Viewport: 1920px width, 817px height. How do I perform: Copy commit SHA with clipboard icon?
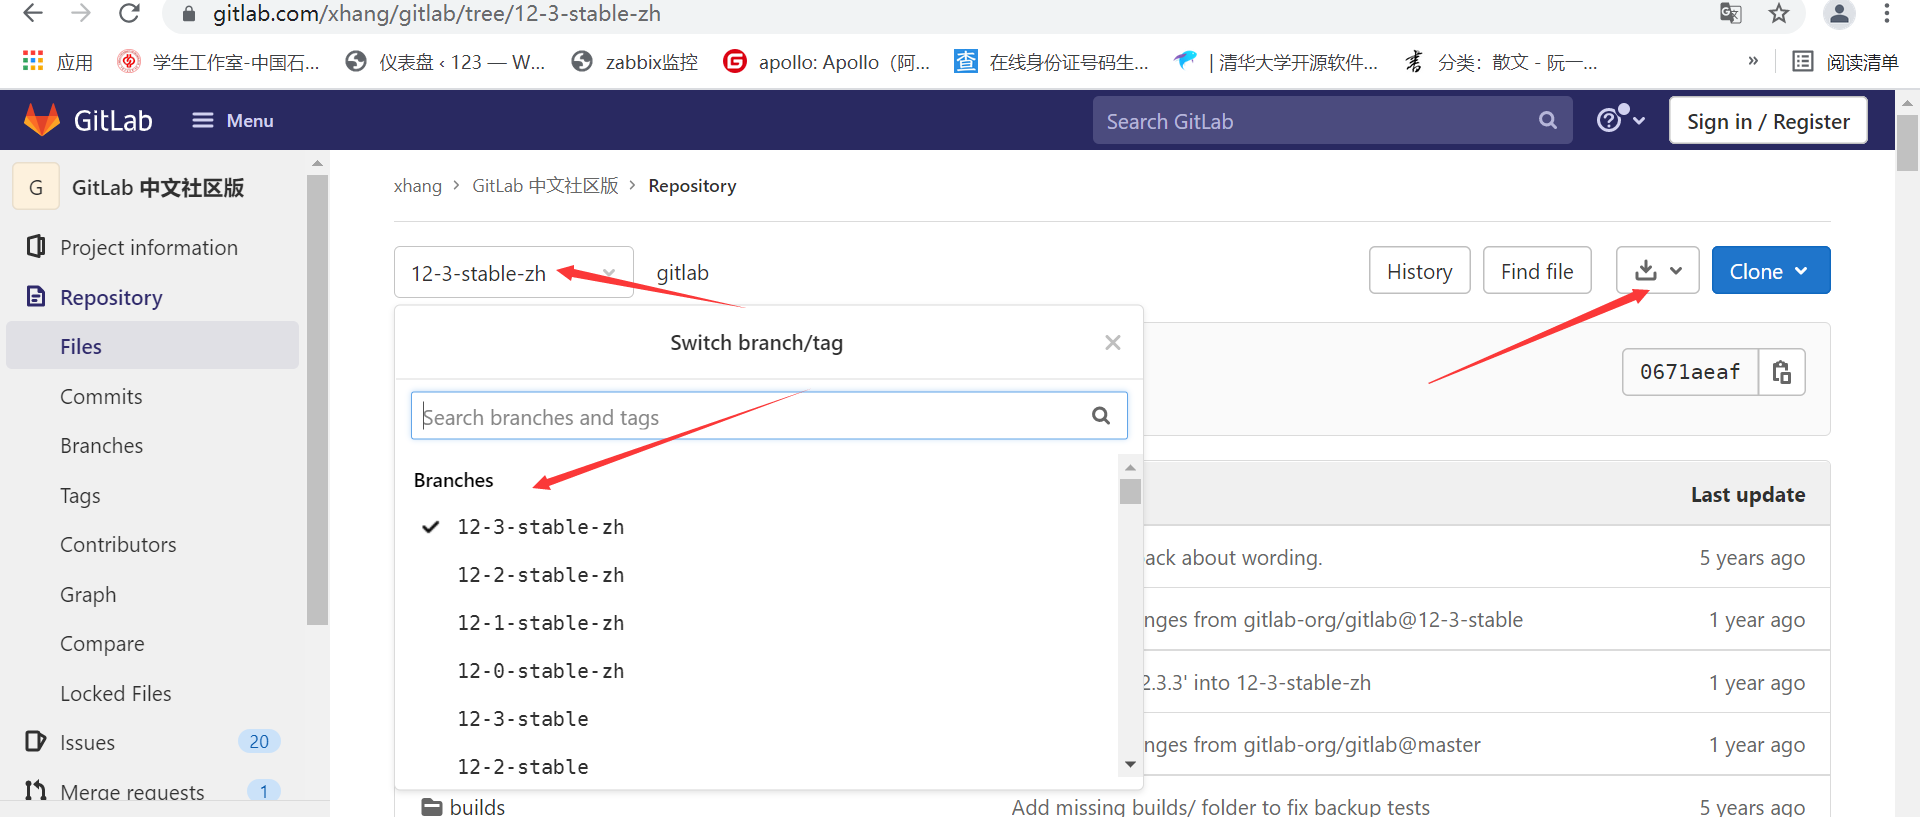click(1782, 372)
